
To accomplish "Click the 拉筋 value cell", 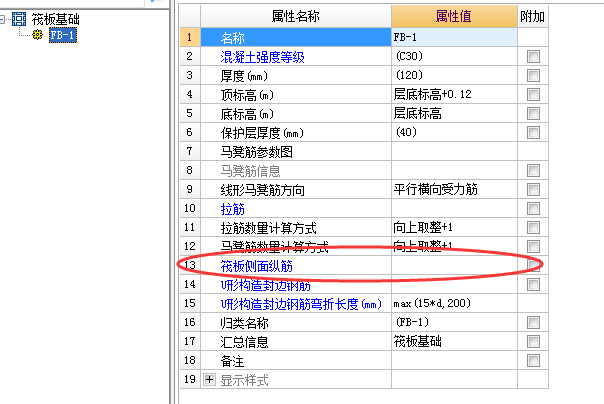I will (x=454, y=208).
